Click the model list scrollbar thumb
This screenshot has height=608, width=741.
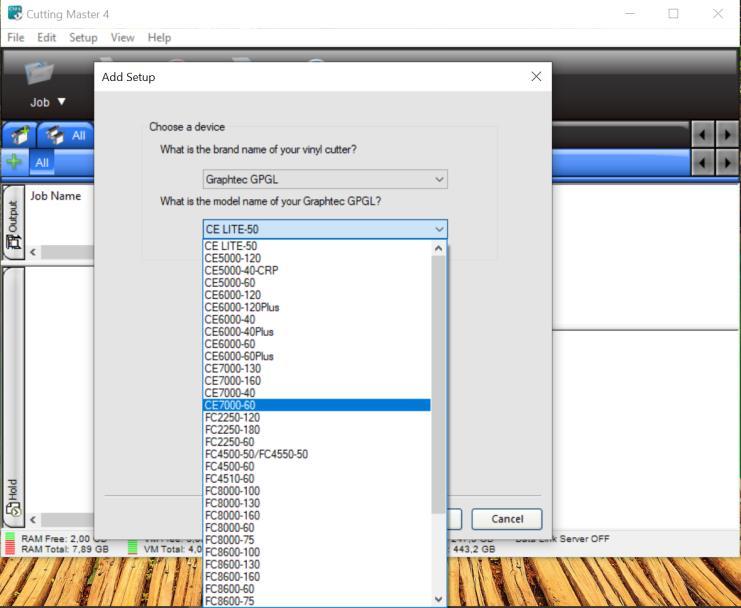pyautogui.click(x=439, y=385)
